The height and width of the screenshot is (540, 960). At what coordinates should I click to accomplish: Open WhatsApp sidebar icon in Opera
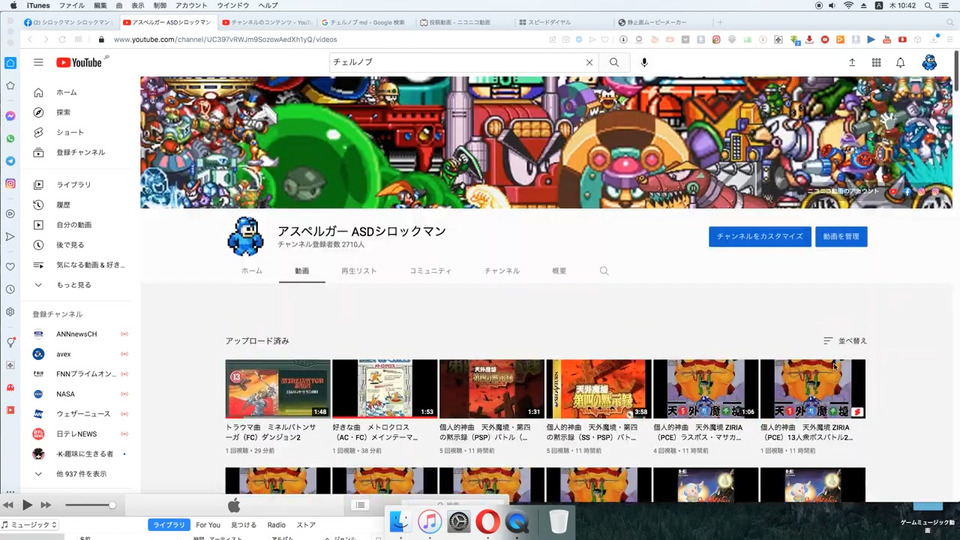pyautogui.click(x=10, y=139)
